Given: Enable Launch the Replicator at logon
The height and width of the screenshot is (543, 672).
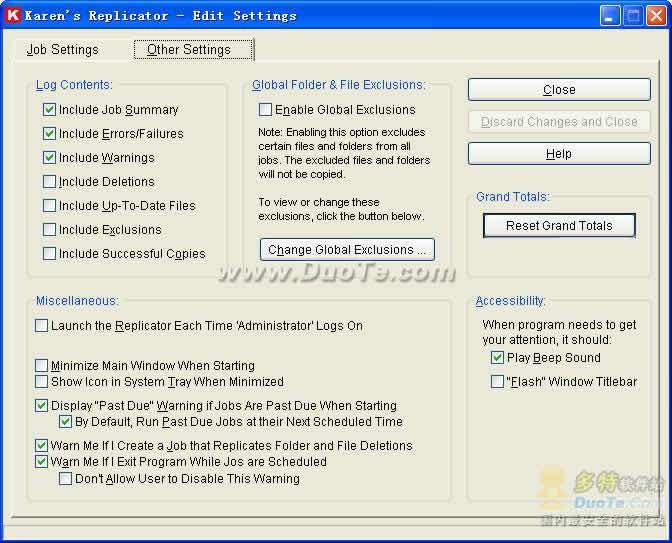Looking at the screenshot, I should coord(42,326).
